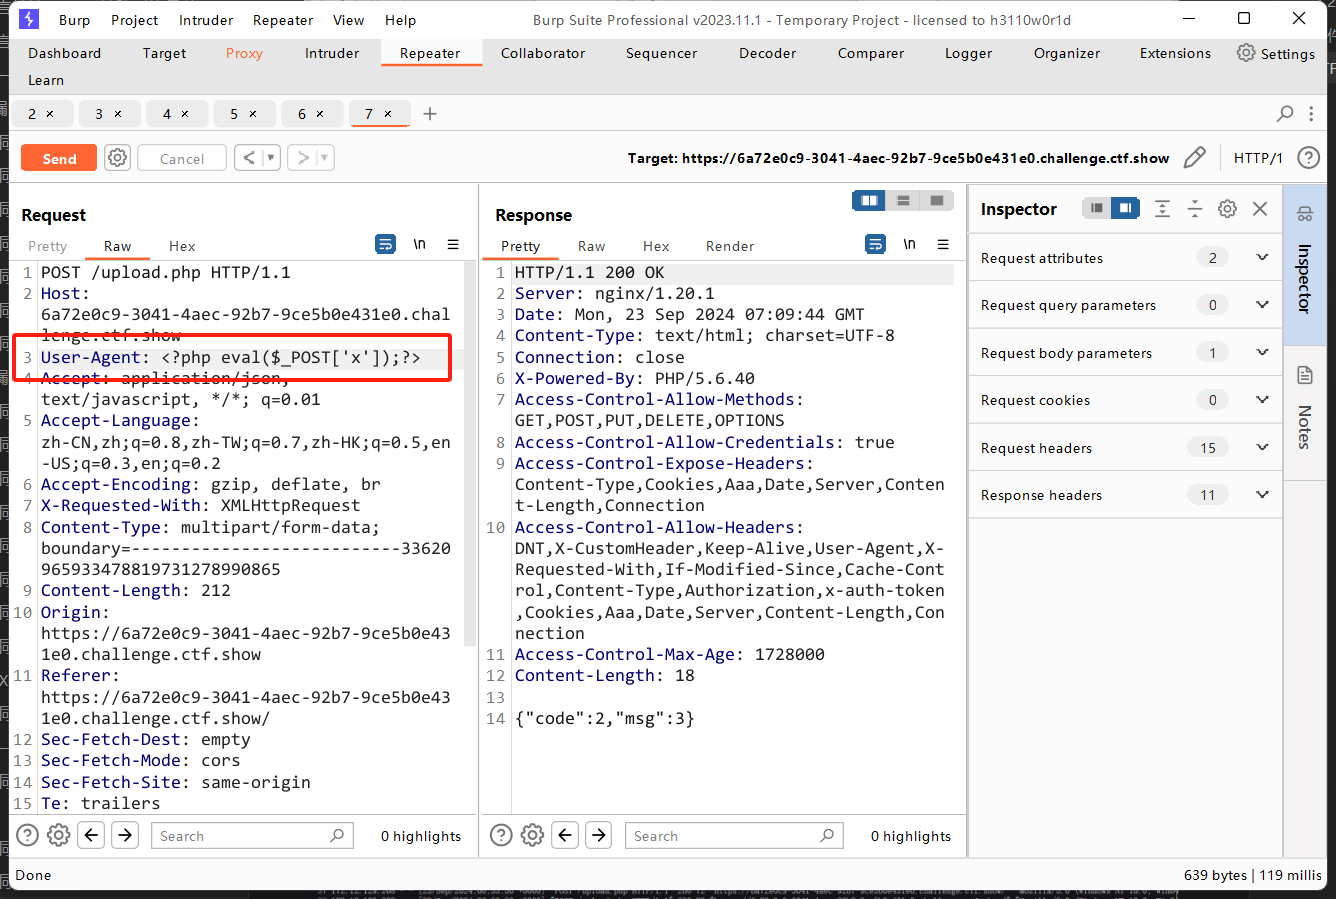
Task: Open Settings with the gear icon
Action: (1246, 53)
